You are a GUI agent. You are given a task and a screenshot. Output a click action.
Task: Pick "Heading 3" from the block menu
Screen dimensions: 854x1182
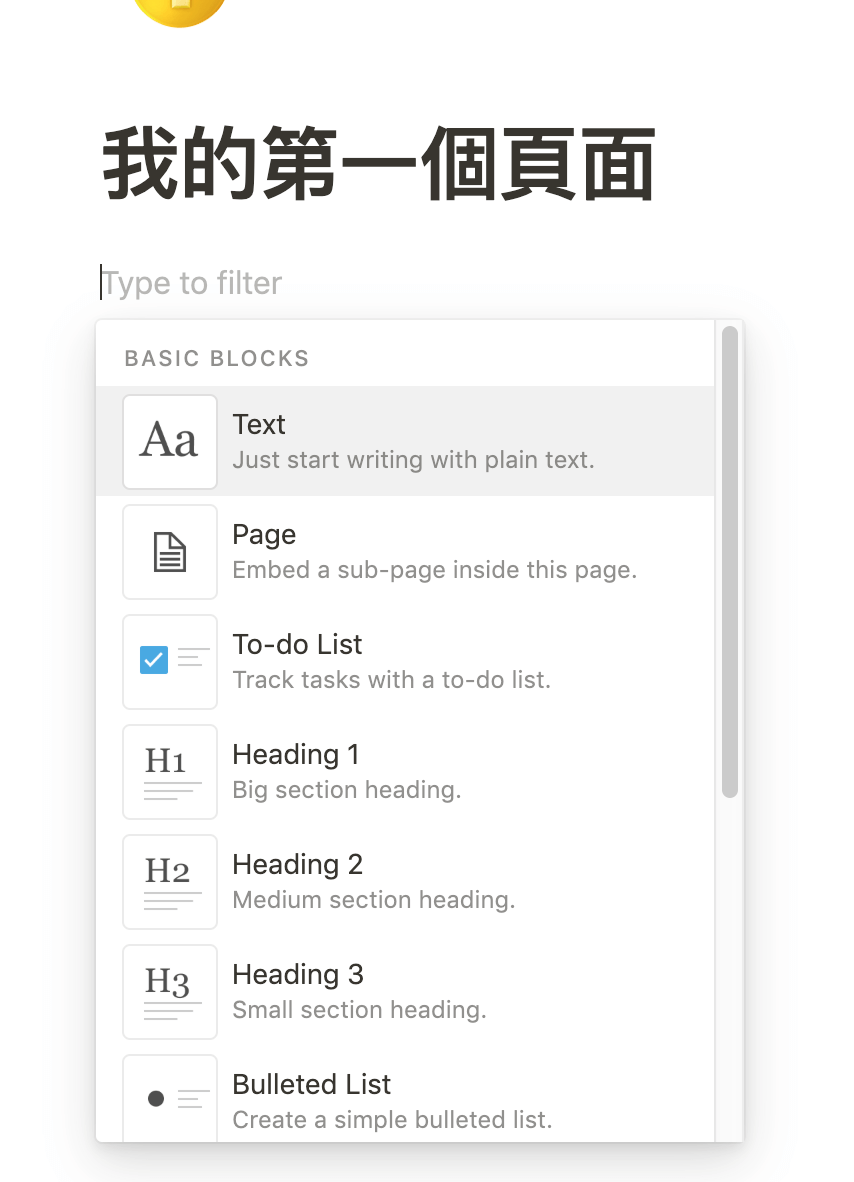pyautogui.click(x=297, y=975)
